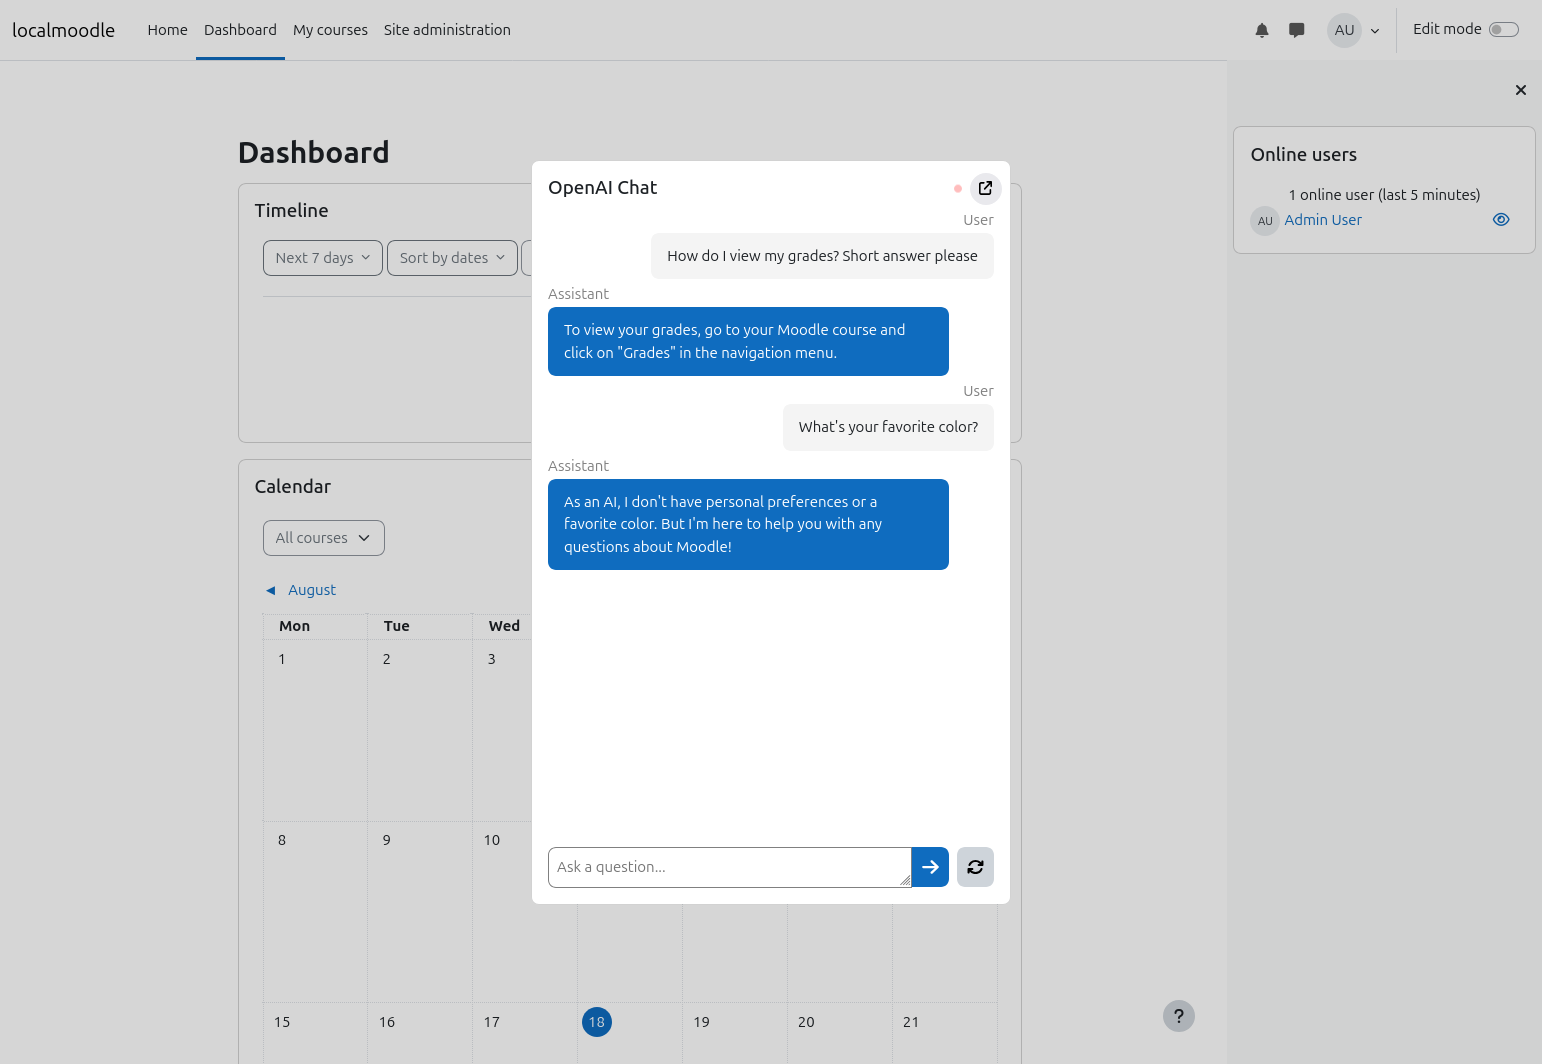Open the Admin User profile link
Viewport: 1542px width, 1064px height.
1323,220
